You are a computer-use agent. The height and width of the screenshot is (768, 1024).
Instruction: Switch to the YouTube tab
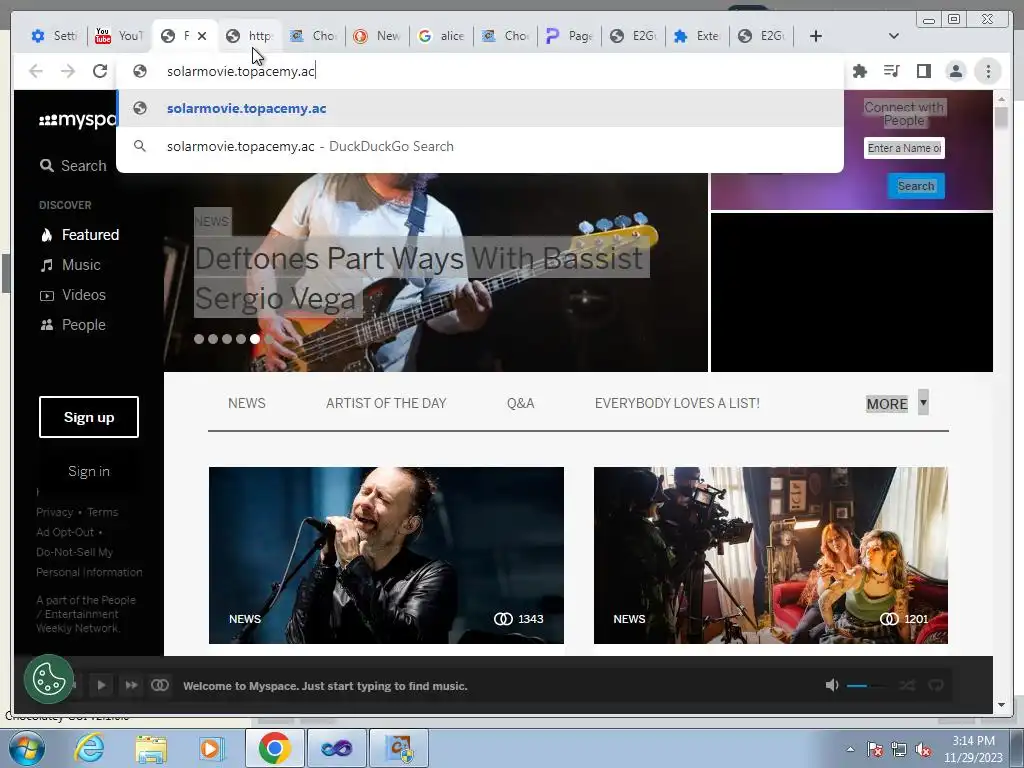pos(119,36)
